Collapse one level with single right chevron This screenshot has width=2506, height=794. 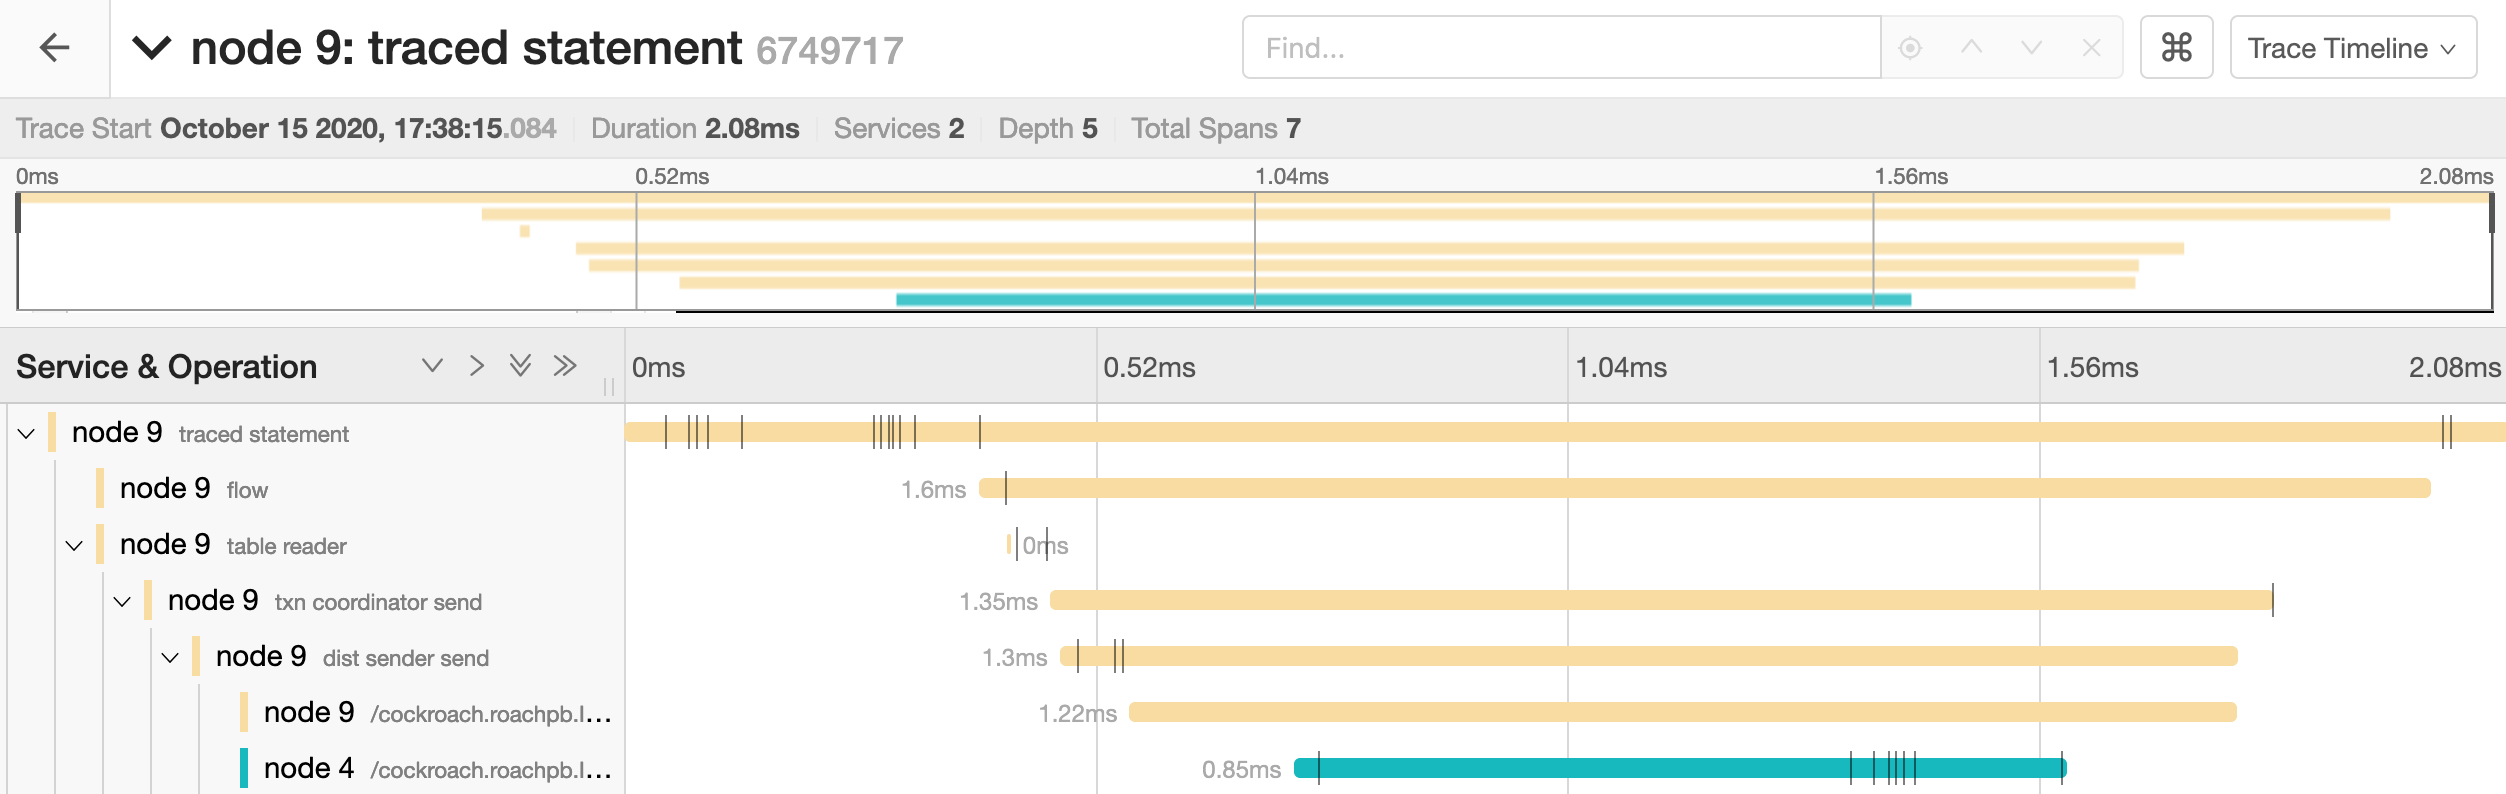(x=477, y=366)
